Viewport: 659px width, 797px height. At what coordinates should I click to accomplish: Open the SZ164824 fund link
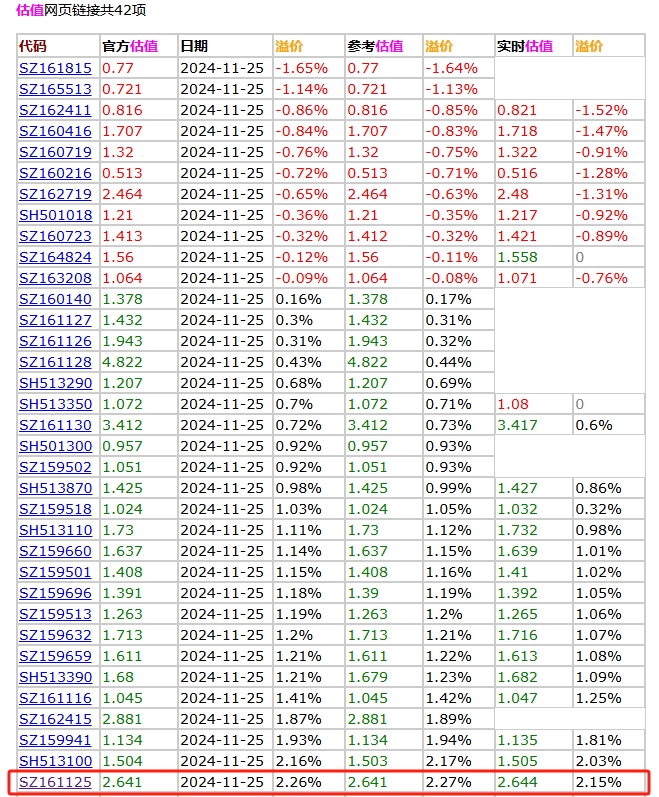(x=55, y=257)
